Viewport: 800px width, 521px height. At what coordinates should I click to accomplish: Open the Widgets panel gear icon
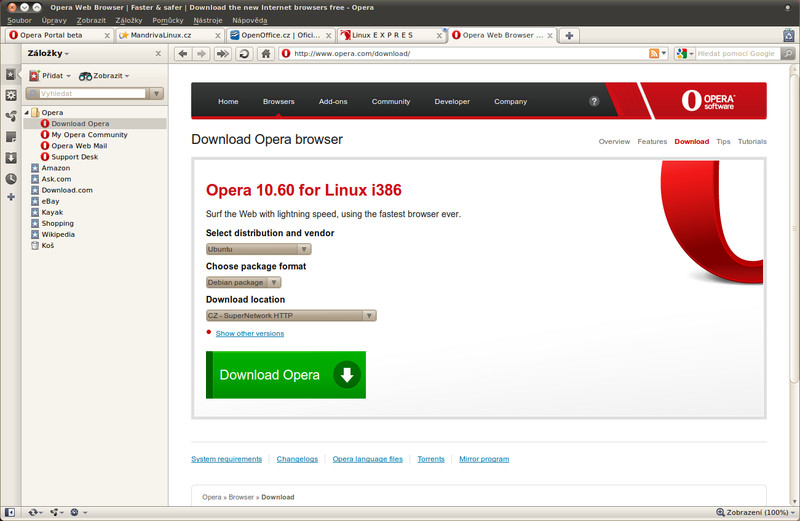11,95
